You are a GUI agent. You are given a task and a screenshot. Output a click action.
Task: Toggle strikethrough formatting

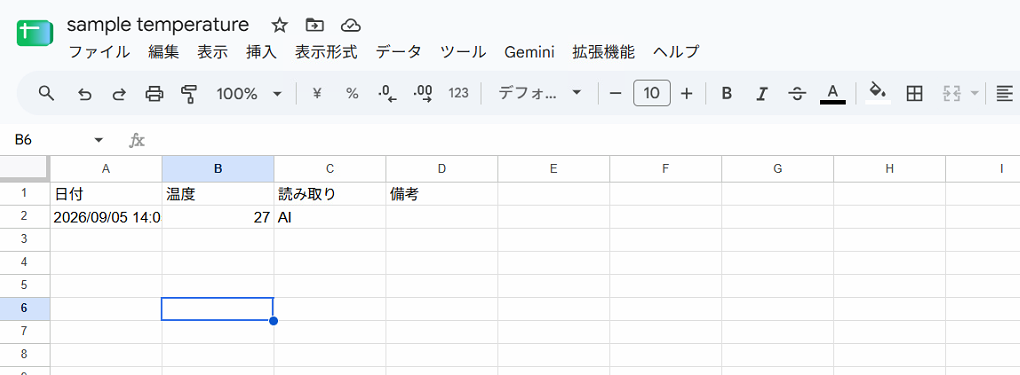[797, 94]
